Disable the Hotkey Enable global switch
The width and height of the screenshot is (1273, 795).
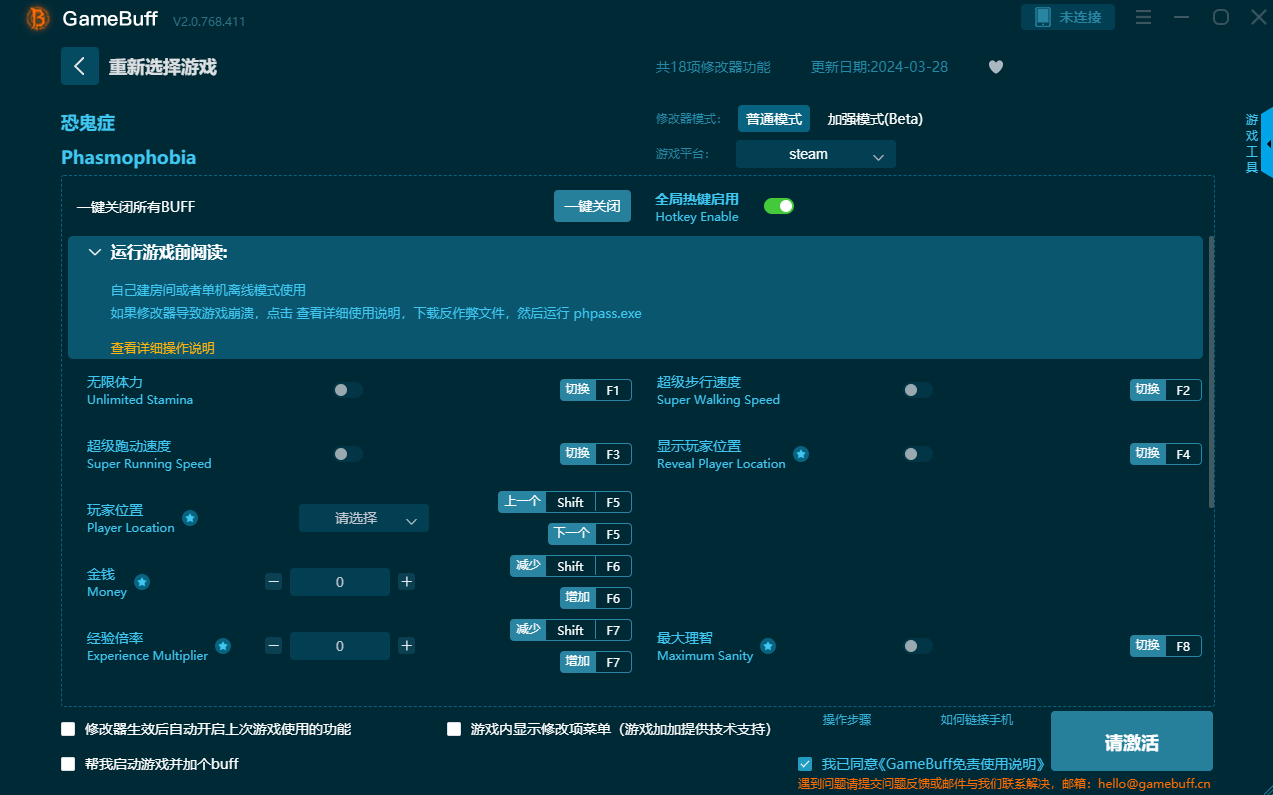[779, 205]
